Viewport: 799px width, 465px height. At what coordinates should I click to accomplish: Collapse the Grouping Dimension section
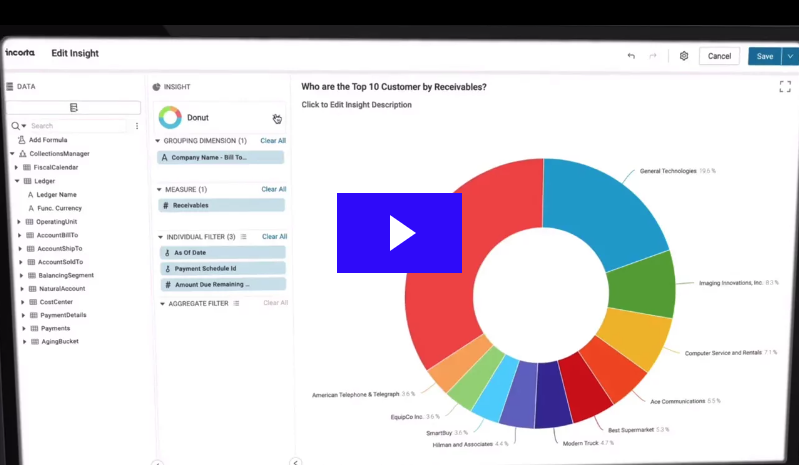click(x=158, y=141)
